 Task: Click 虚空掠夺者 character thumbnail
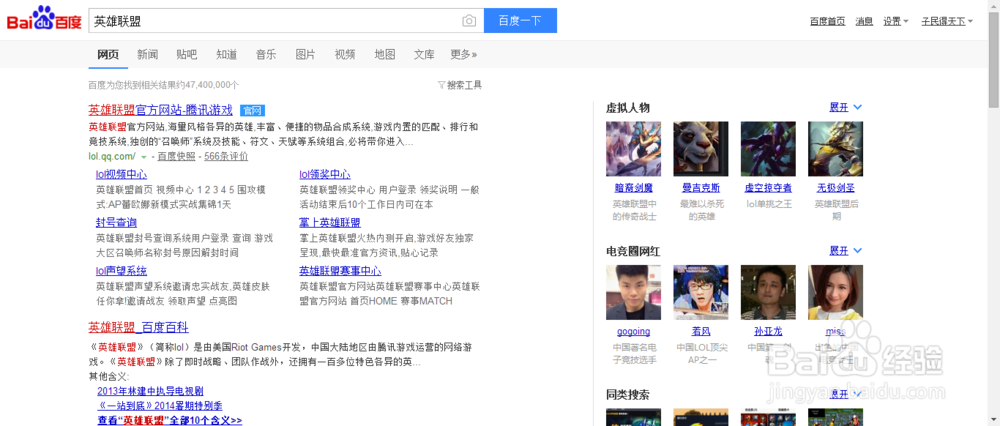(768, 149)
